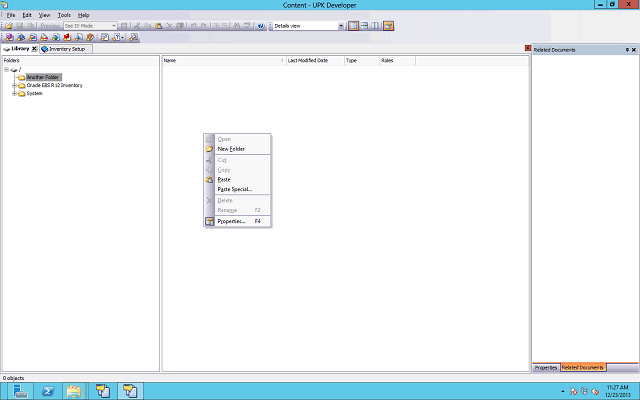This screenshot has width=640, height=400.
Task: Show hidden system tray icons arrow
Action: pyautogui.click(x=562, y=391)
